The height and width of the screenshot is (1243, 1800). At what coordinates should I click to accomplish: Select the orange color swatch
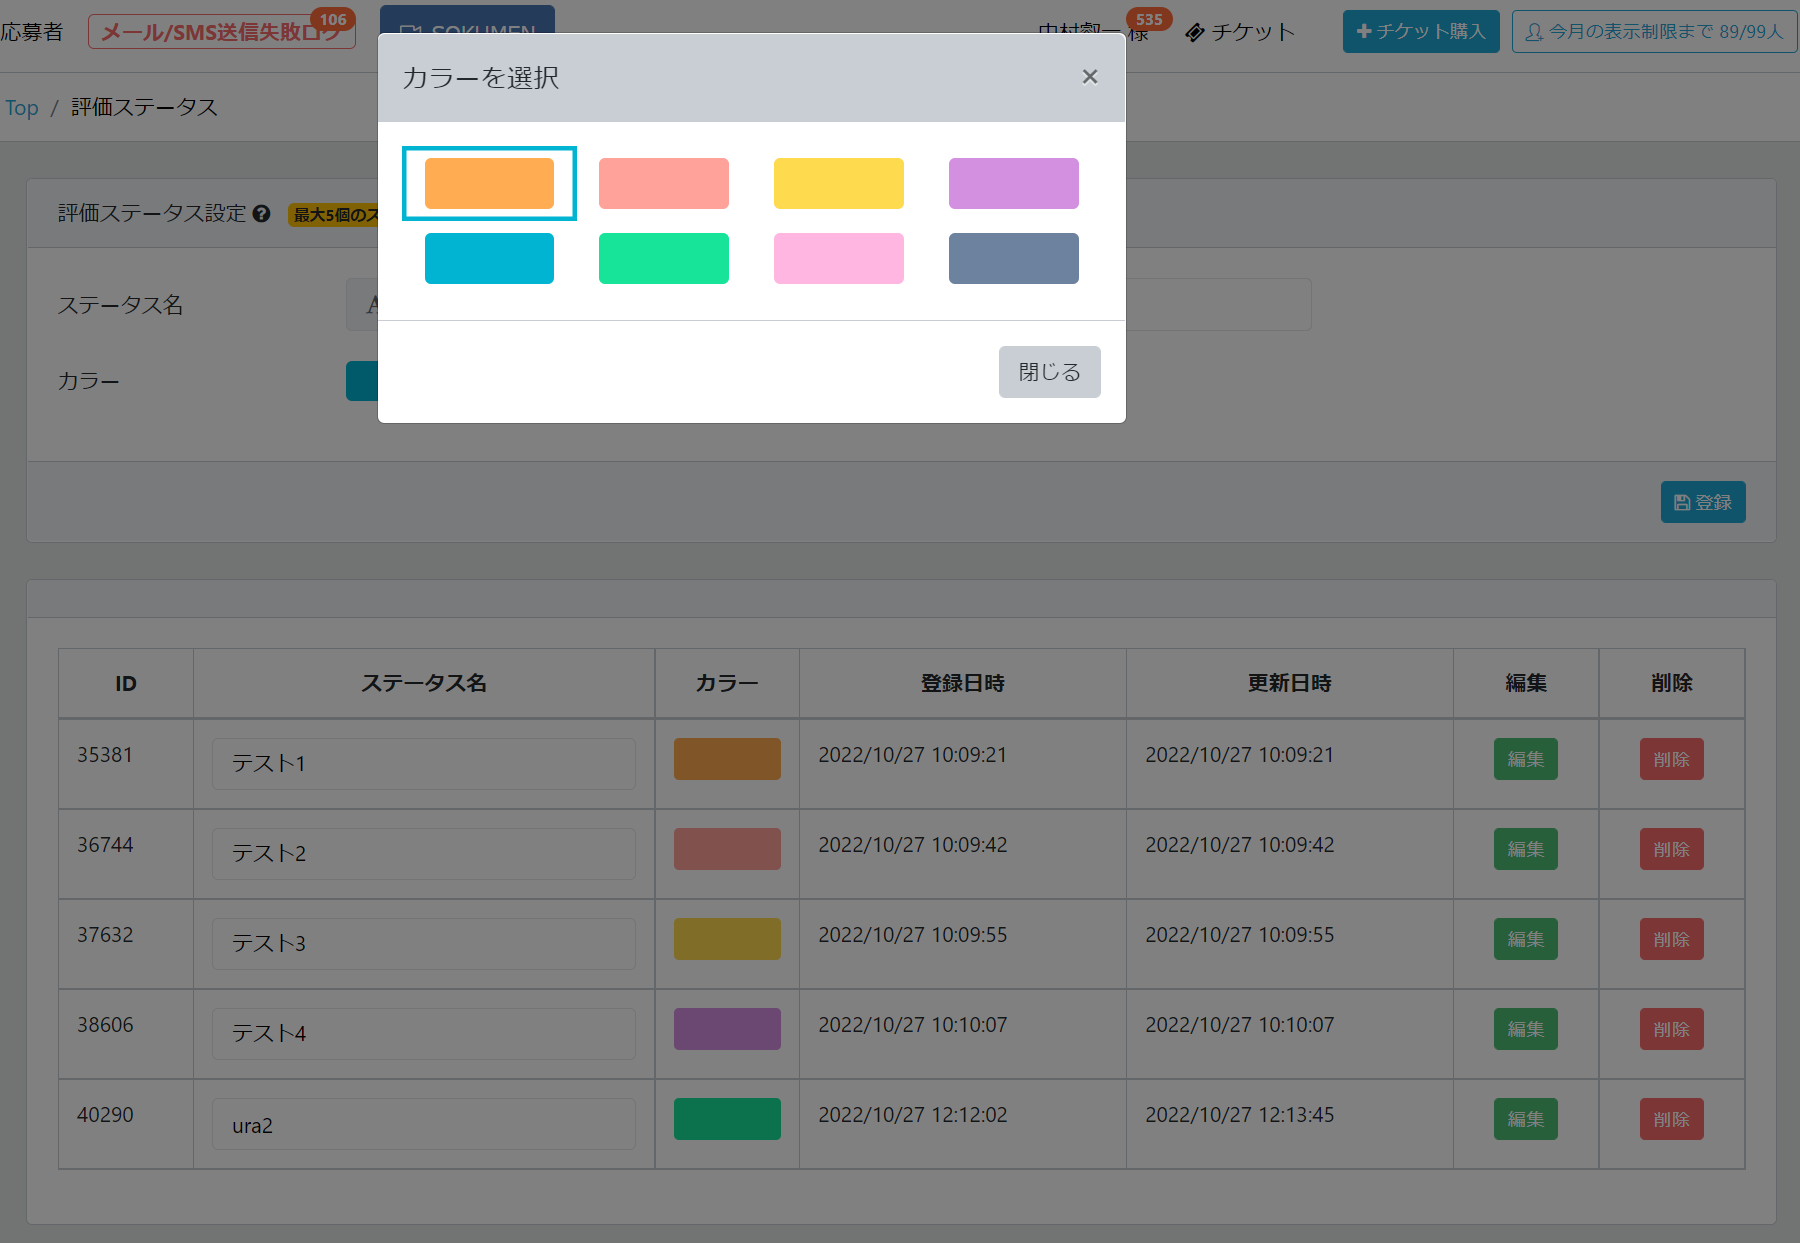click(489, 183)
